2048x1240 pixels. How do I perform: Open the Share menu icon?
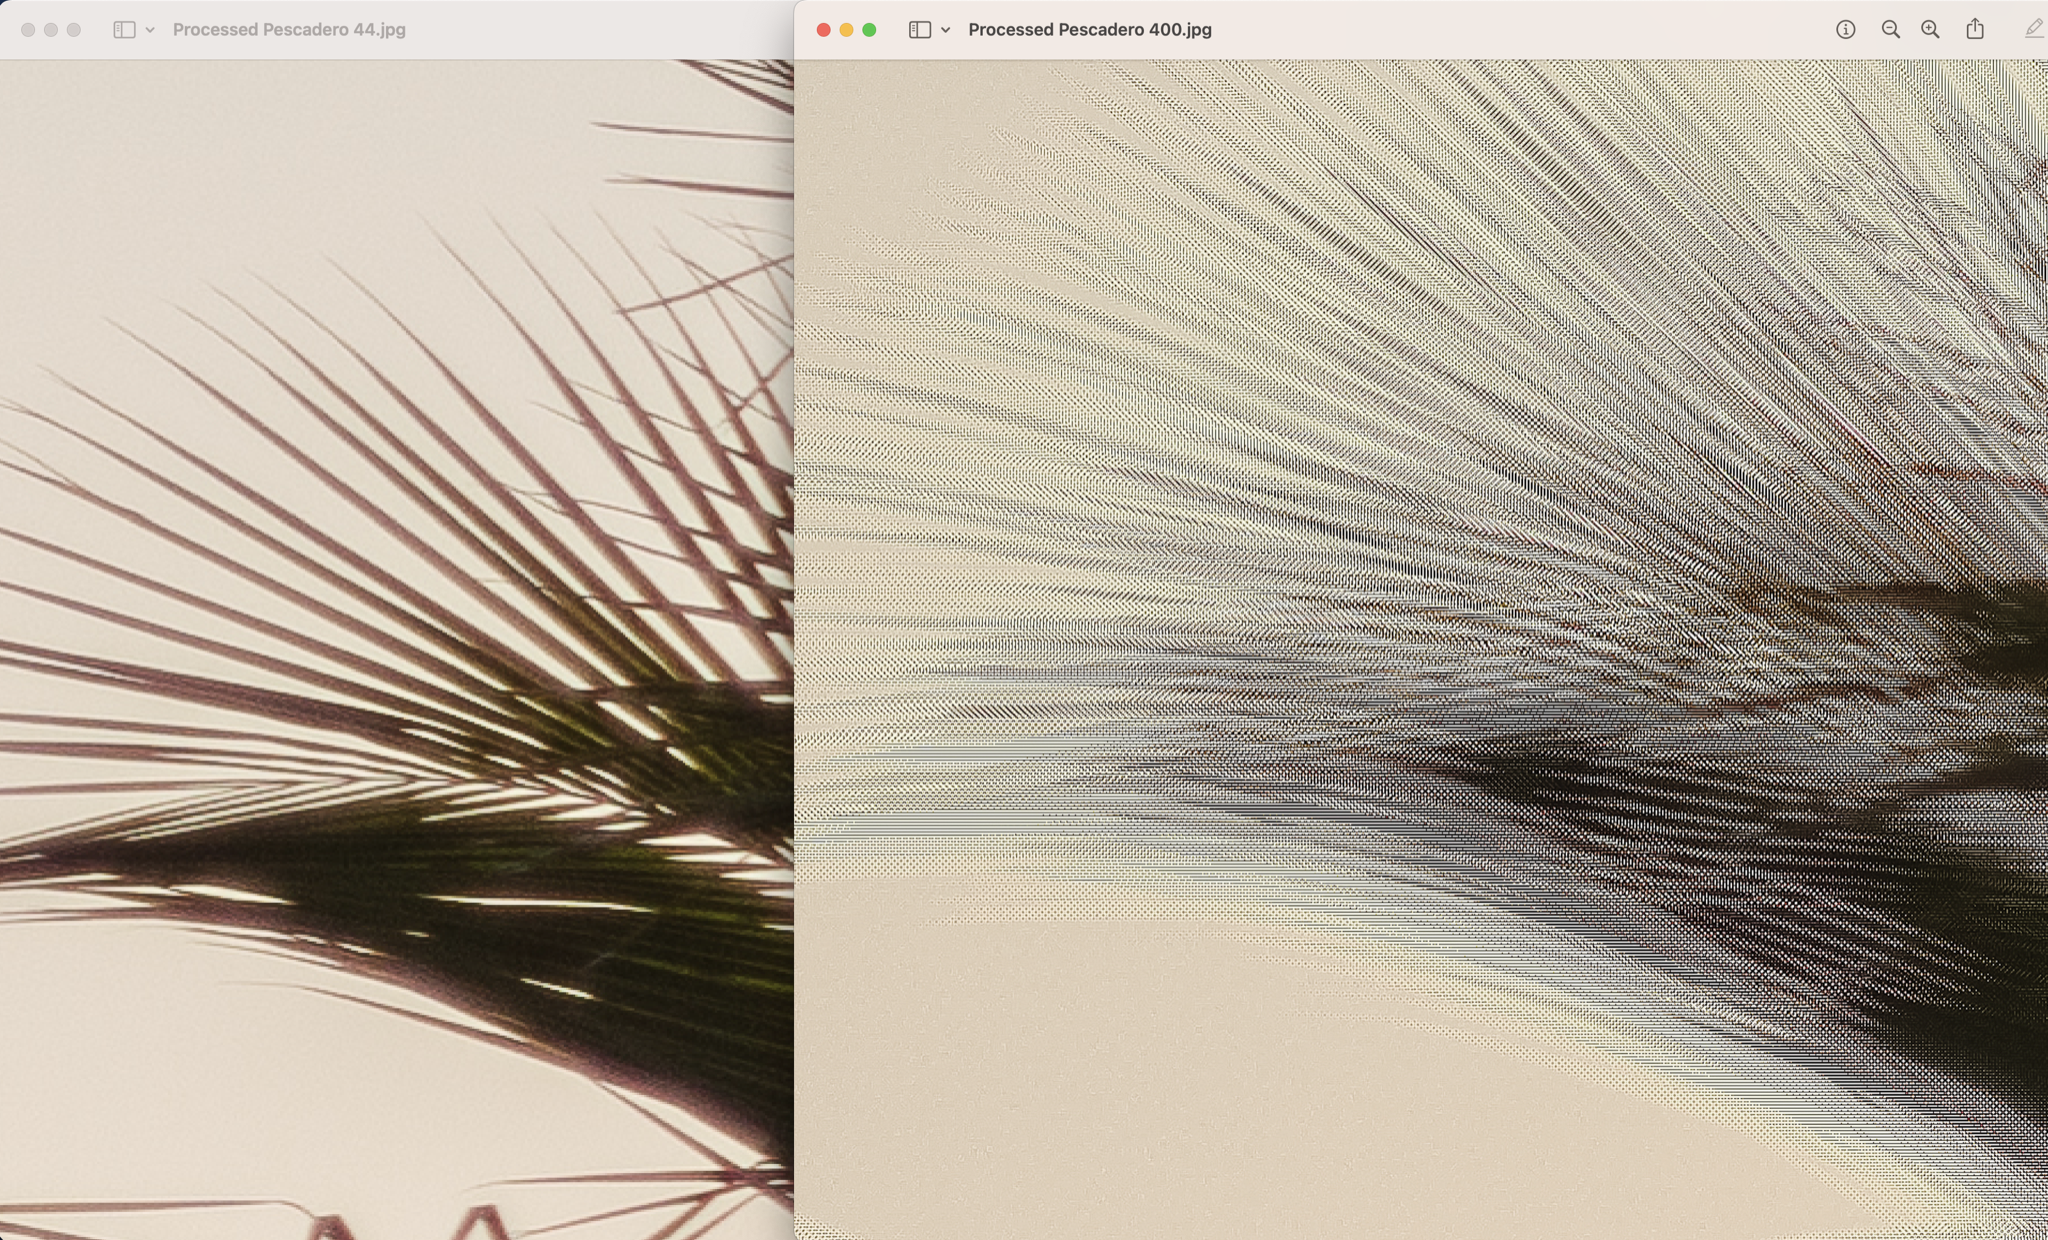point(1975,30)
